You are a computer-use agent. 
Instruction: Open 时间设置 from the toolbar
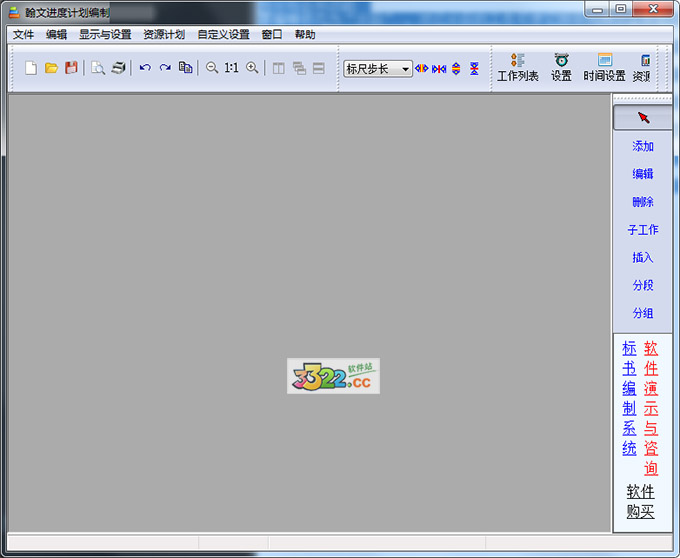coord(604,68)
